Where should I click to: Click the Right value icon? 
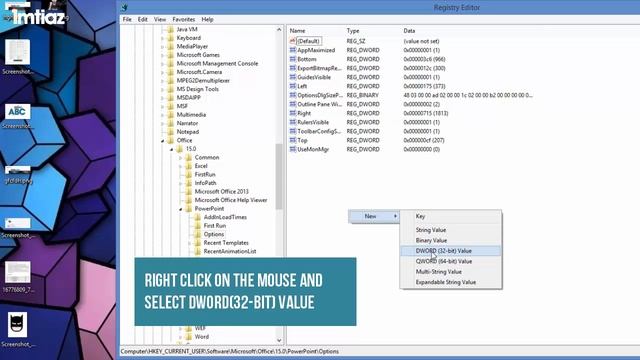pos(293,113)
